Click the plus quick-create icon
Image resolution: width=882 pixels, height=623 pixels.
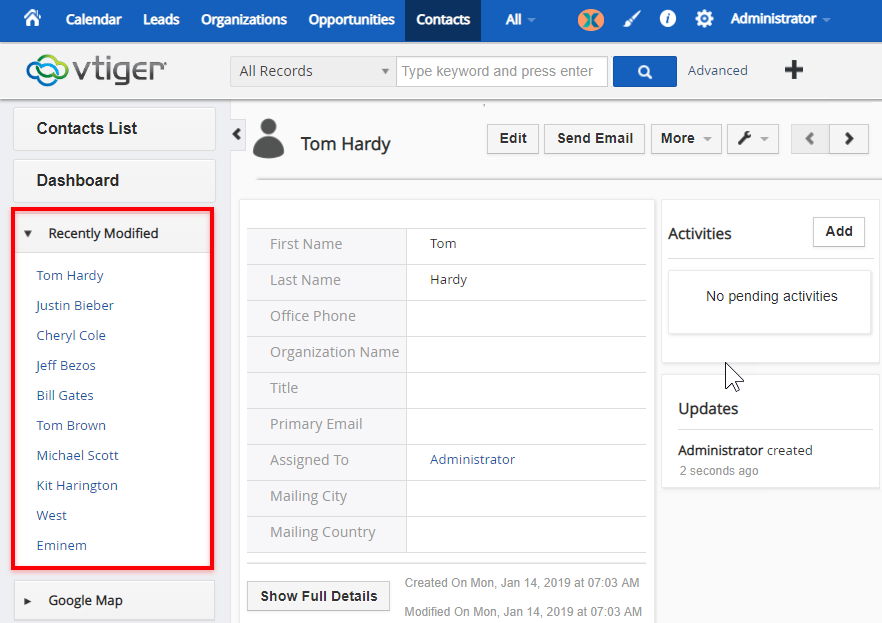[x=794, y=70]
